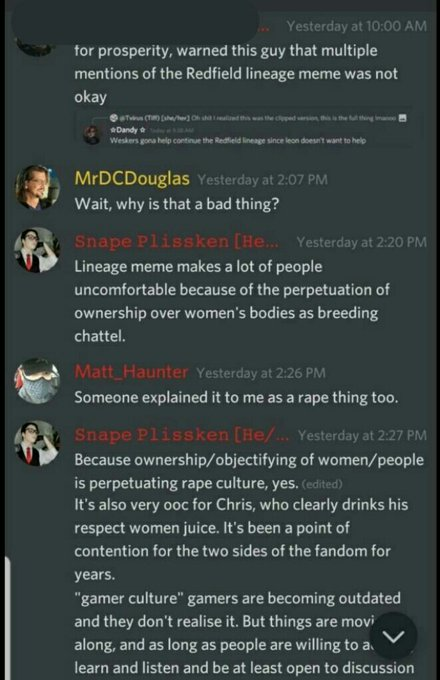Tap the Snape Plissken username at 2:20 PM
Image resolution: width=440 pixels, height=680 pixels.
point(176,241)
